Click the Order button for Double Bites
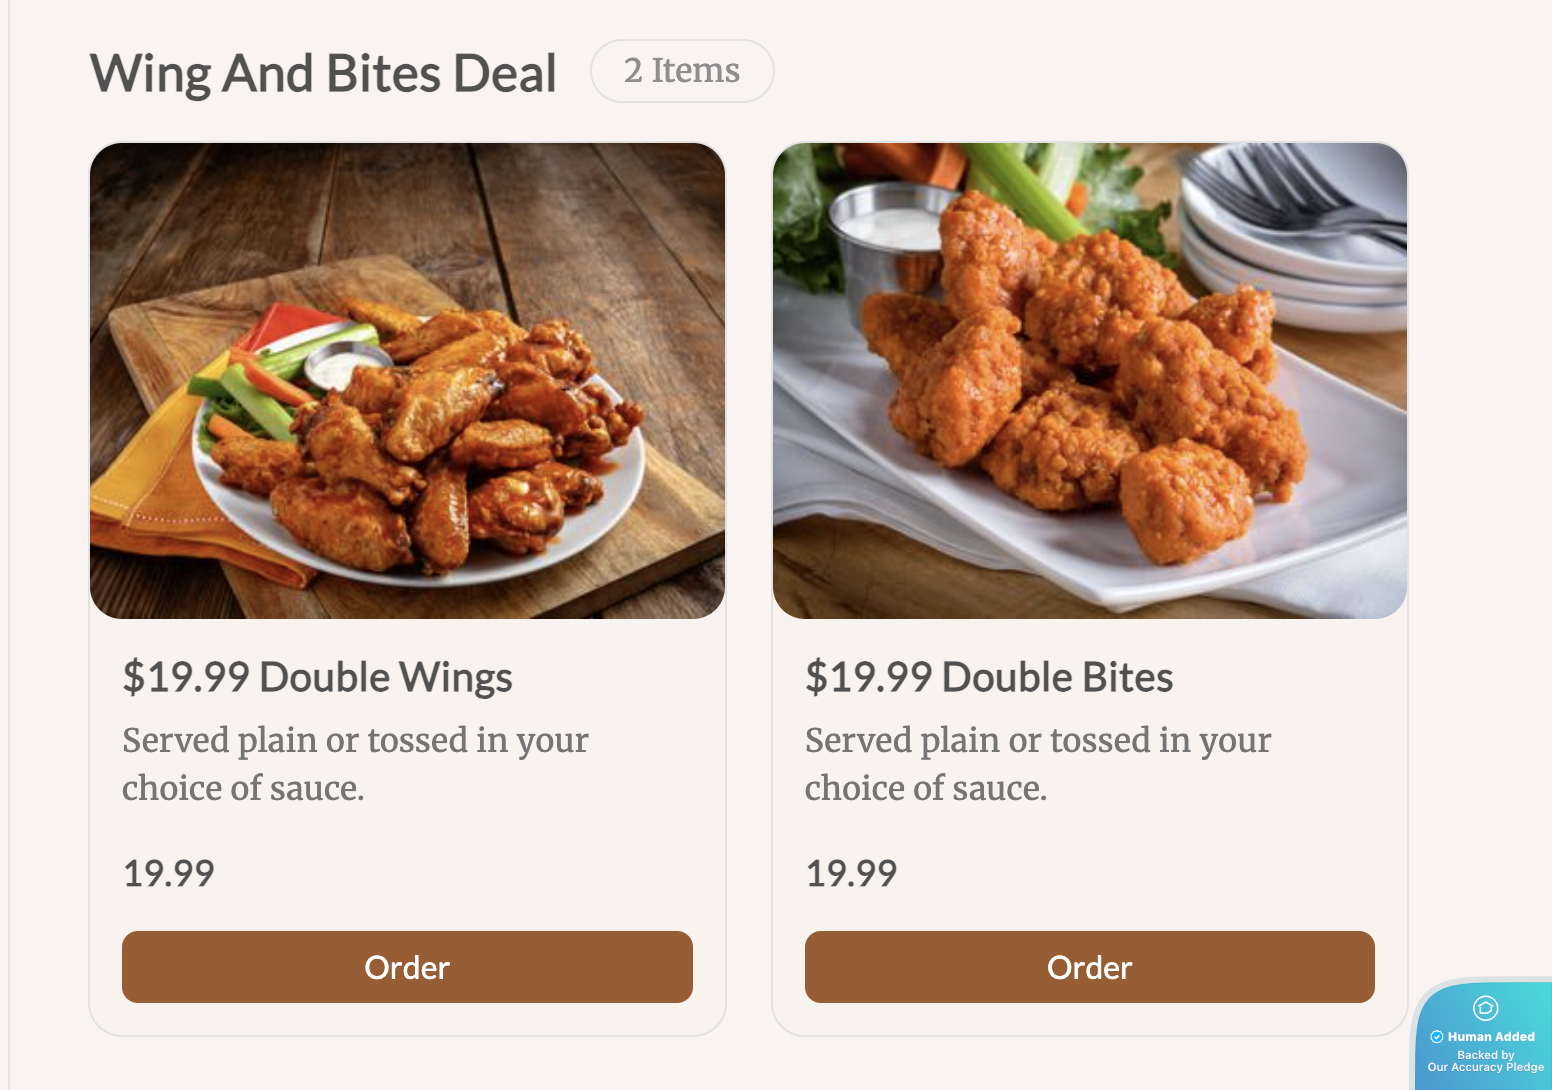This screenshot has width=1552, height=1090. click(1089, 967)
